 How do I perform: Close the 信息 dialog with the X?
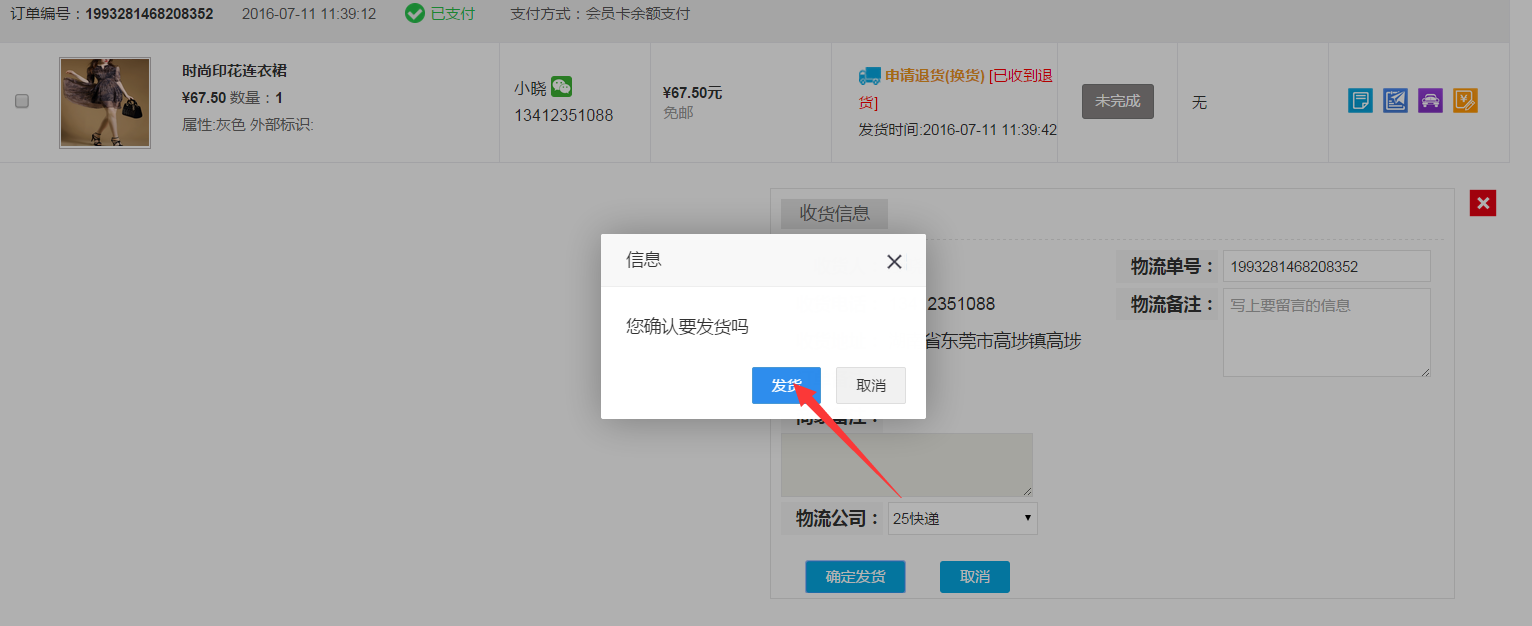[x=894, y=261]
